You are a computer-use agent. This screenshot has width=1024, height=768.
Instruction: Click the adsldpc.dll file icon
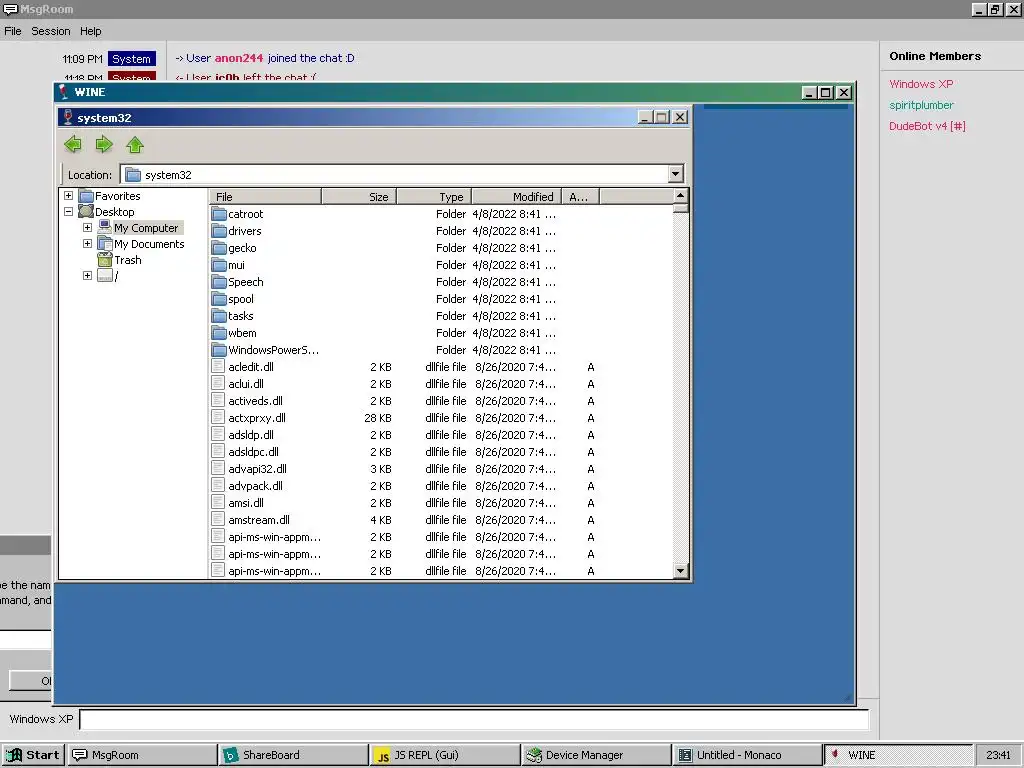tap(218, 451)
